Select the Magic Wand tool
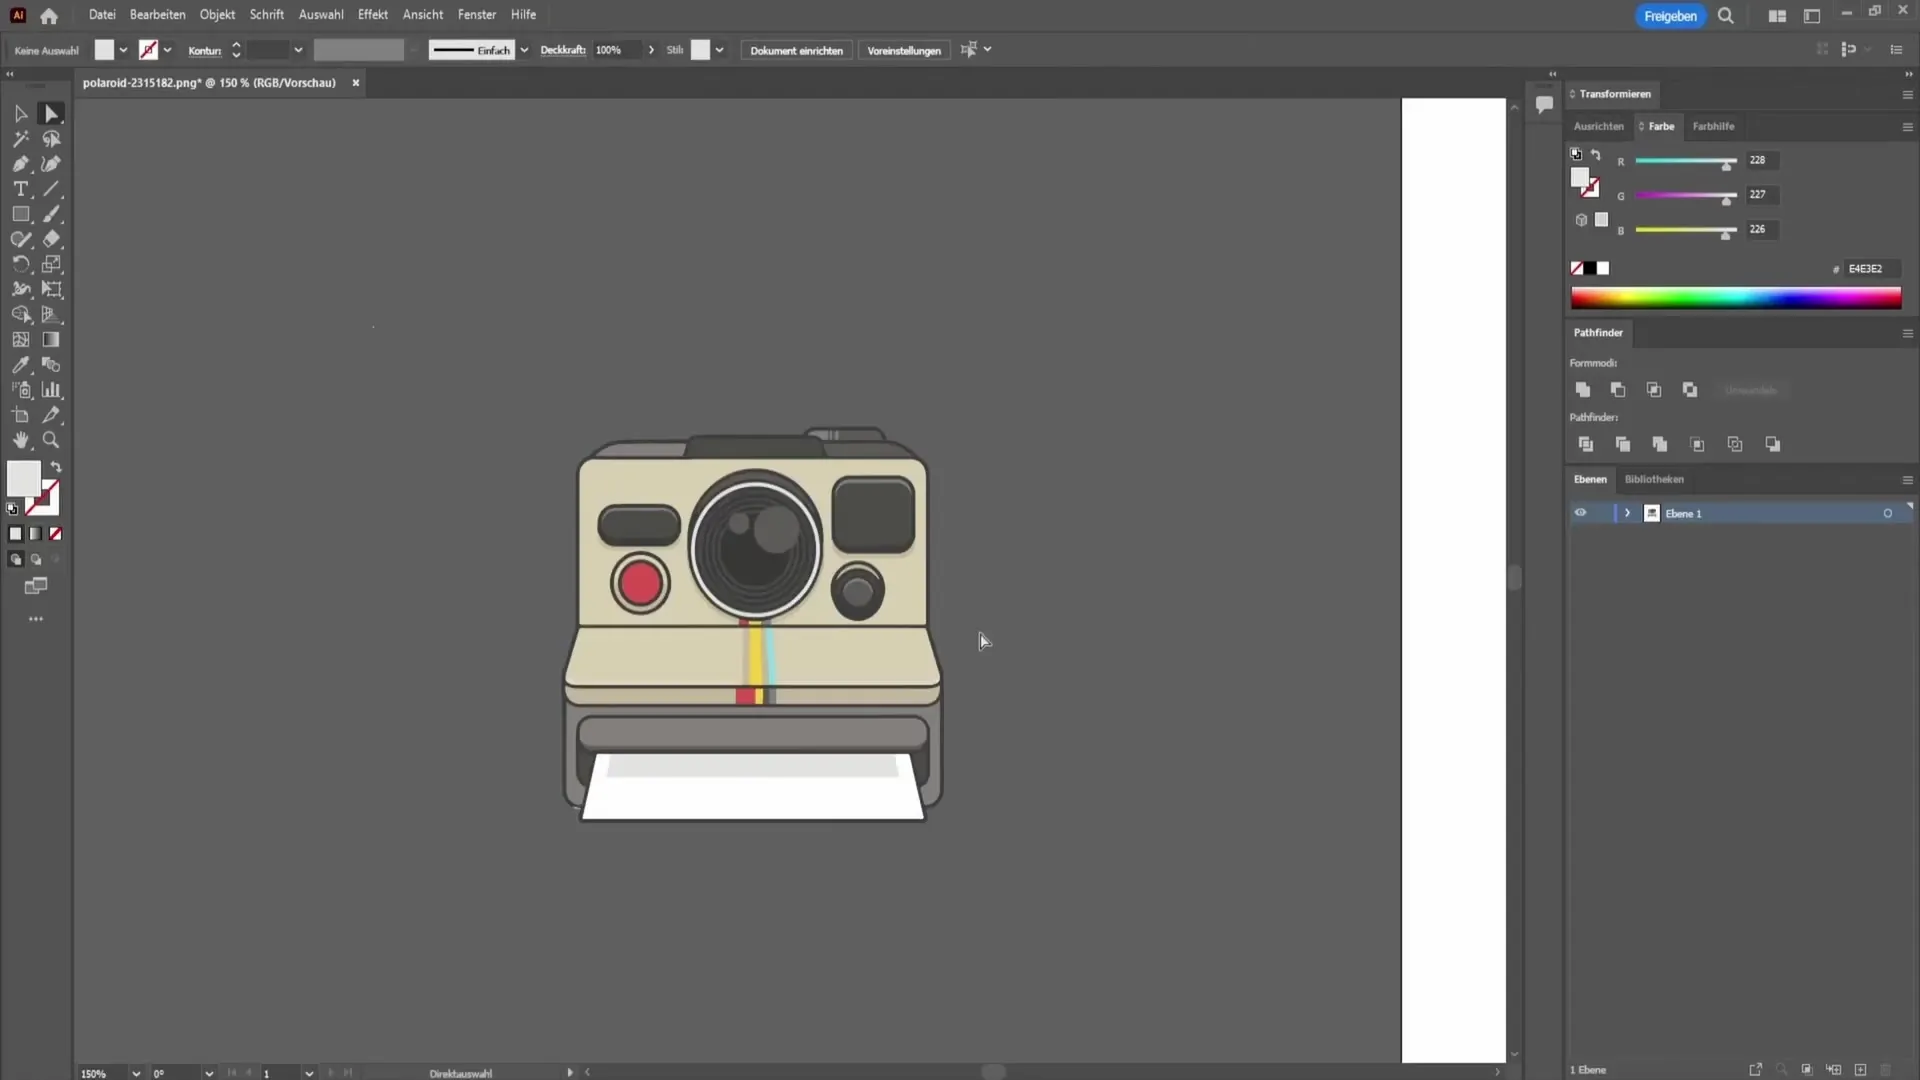Viewport: 1920px width, 1080px height. click(21, 139)
